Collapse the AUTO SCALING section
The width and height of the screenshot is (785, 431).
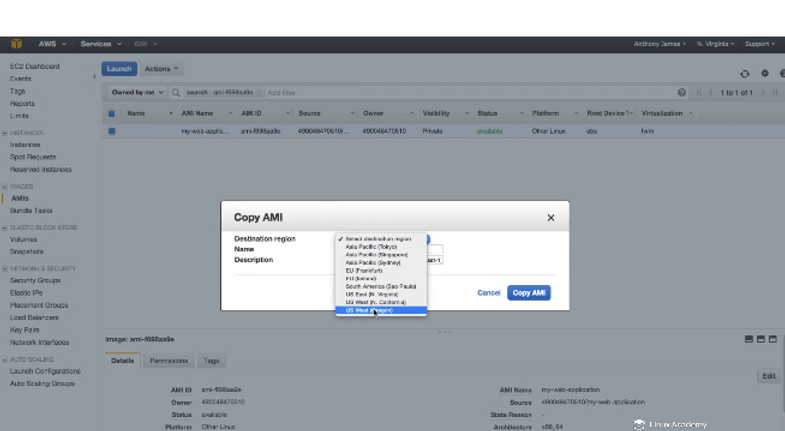pyautogui.click(x=5, y=359)
